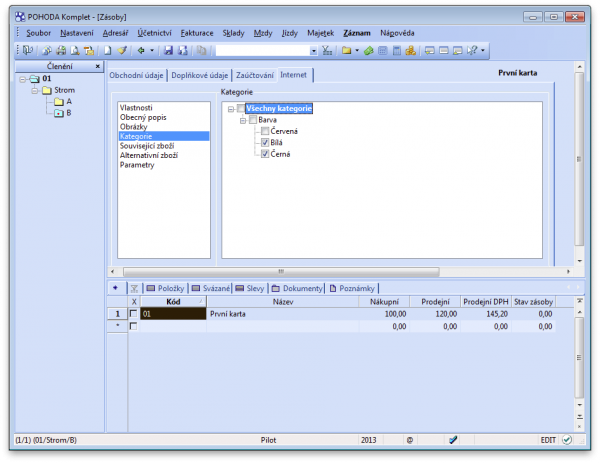This screenshot has width=600, height=463.
Task: Click the green banknote toolbar icon
Action: (368, 50)
